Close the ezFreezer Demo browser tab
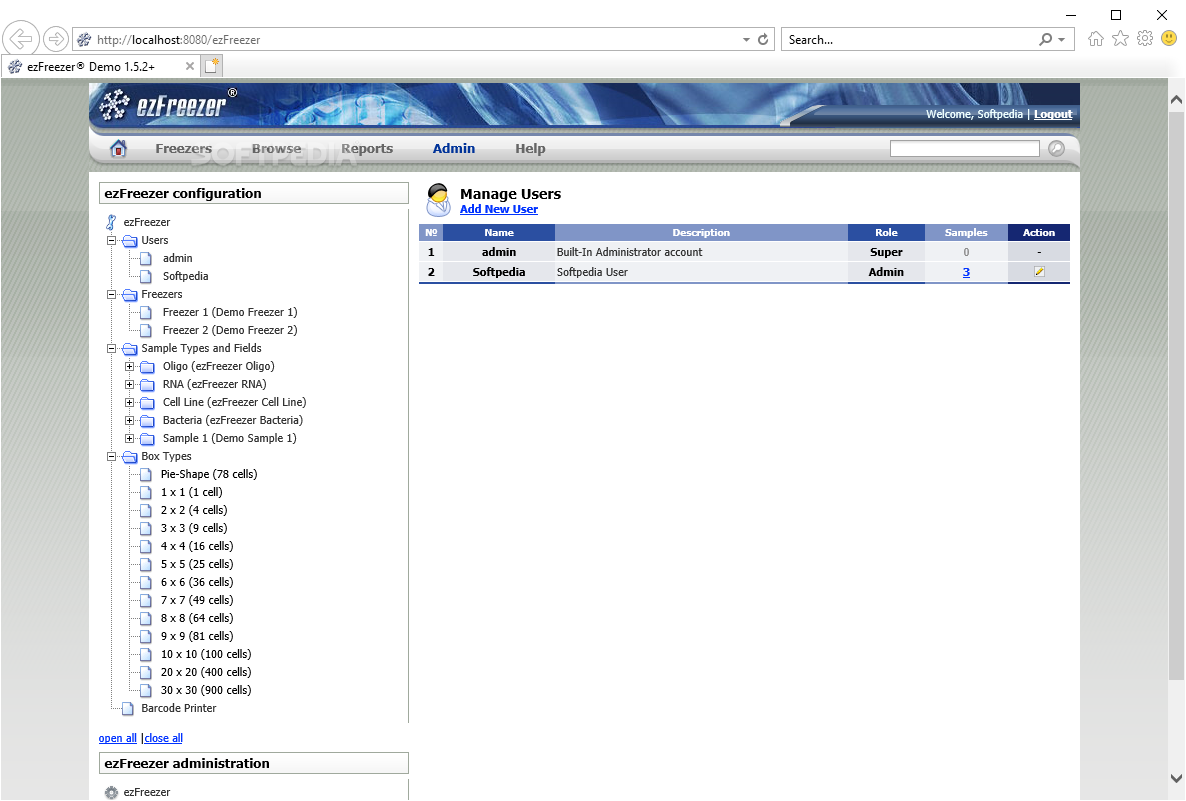 click(x=190, y=66)
